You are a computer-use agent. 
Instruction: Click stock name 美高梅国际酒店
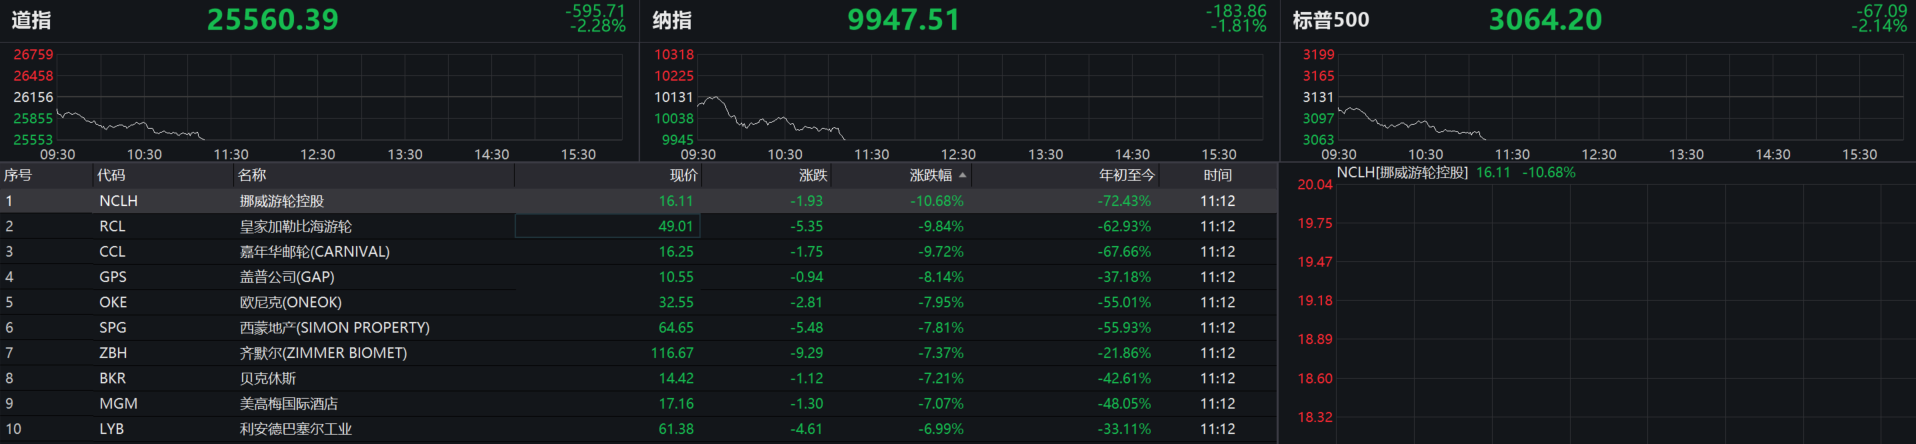[x=289, y=404]
